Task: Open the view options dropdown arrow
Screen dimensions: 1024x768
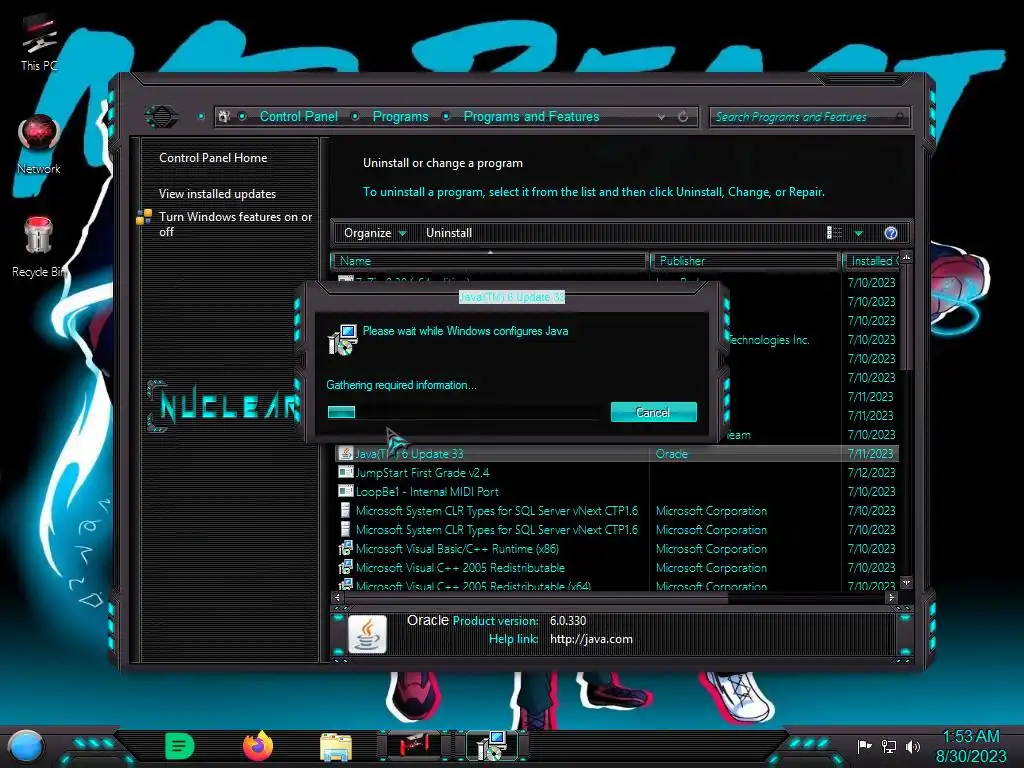Action: click(x=859, y=233)
